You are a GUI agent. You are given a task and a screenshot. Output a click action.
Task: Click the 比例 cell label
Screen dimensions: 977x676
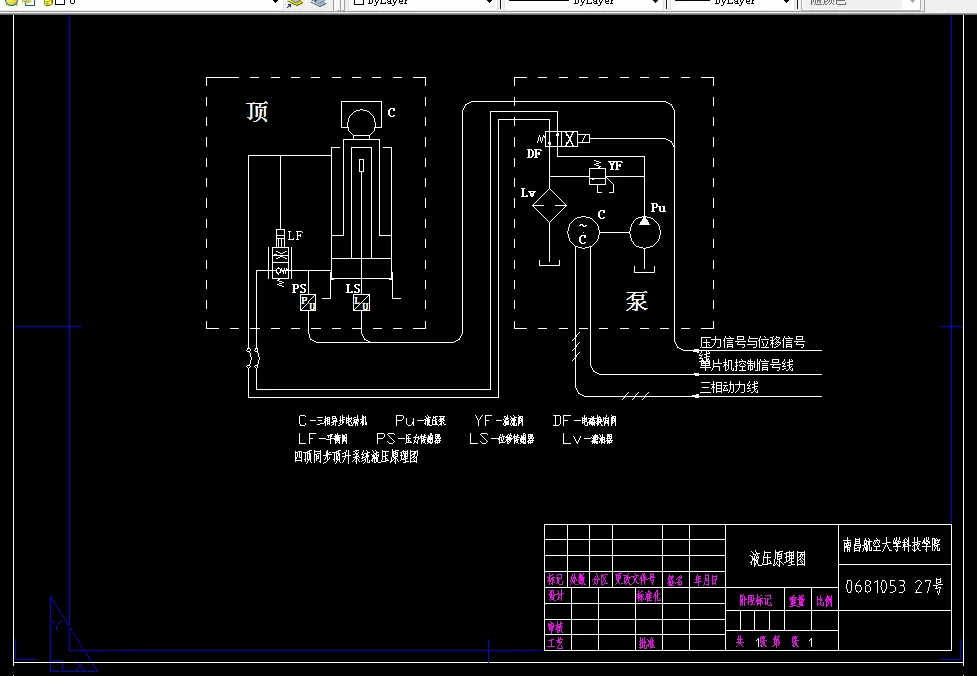[824, 601]
